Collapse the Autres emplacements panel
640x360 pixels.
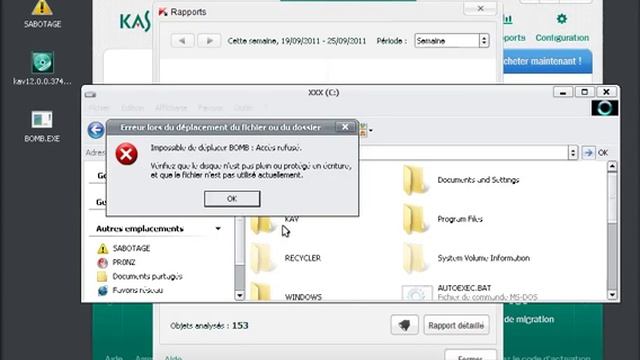click(218, 229)
